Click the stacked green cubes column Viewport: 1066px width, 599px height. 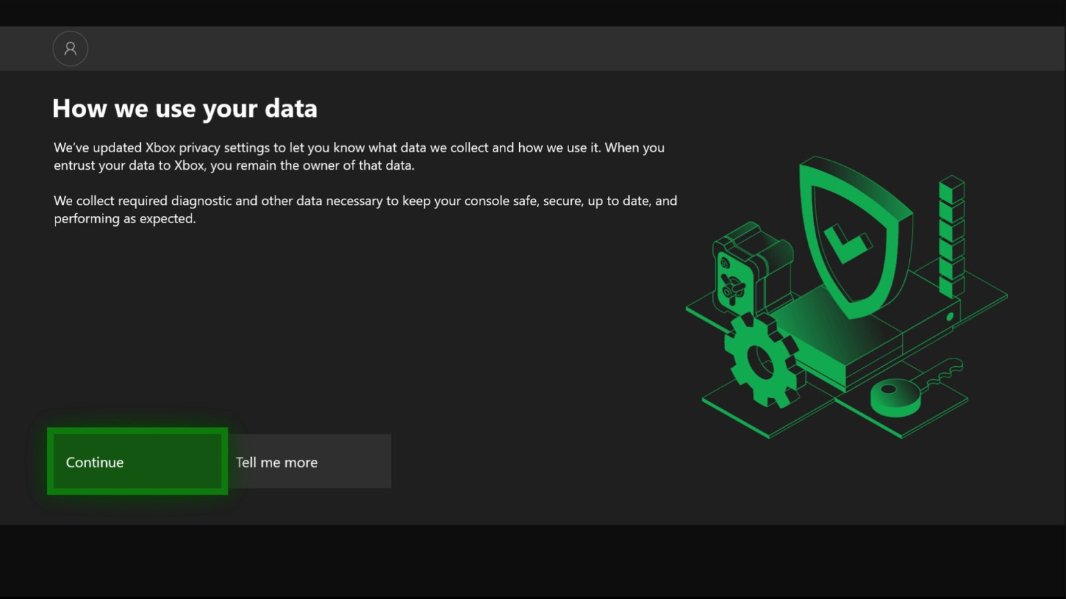(x=951, y=238)
